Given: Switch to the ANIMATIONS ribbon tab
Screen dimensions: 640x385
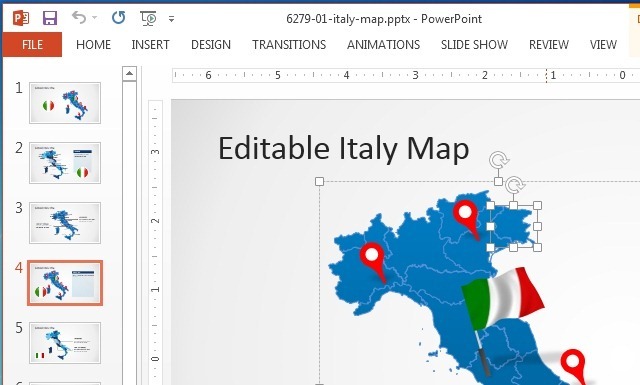Looking at the screenshot, I should coord(383,45).
